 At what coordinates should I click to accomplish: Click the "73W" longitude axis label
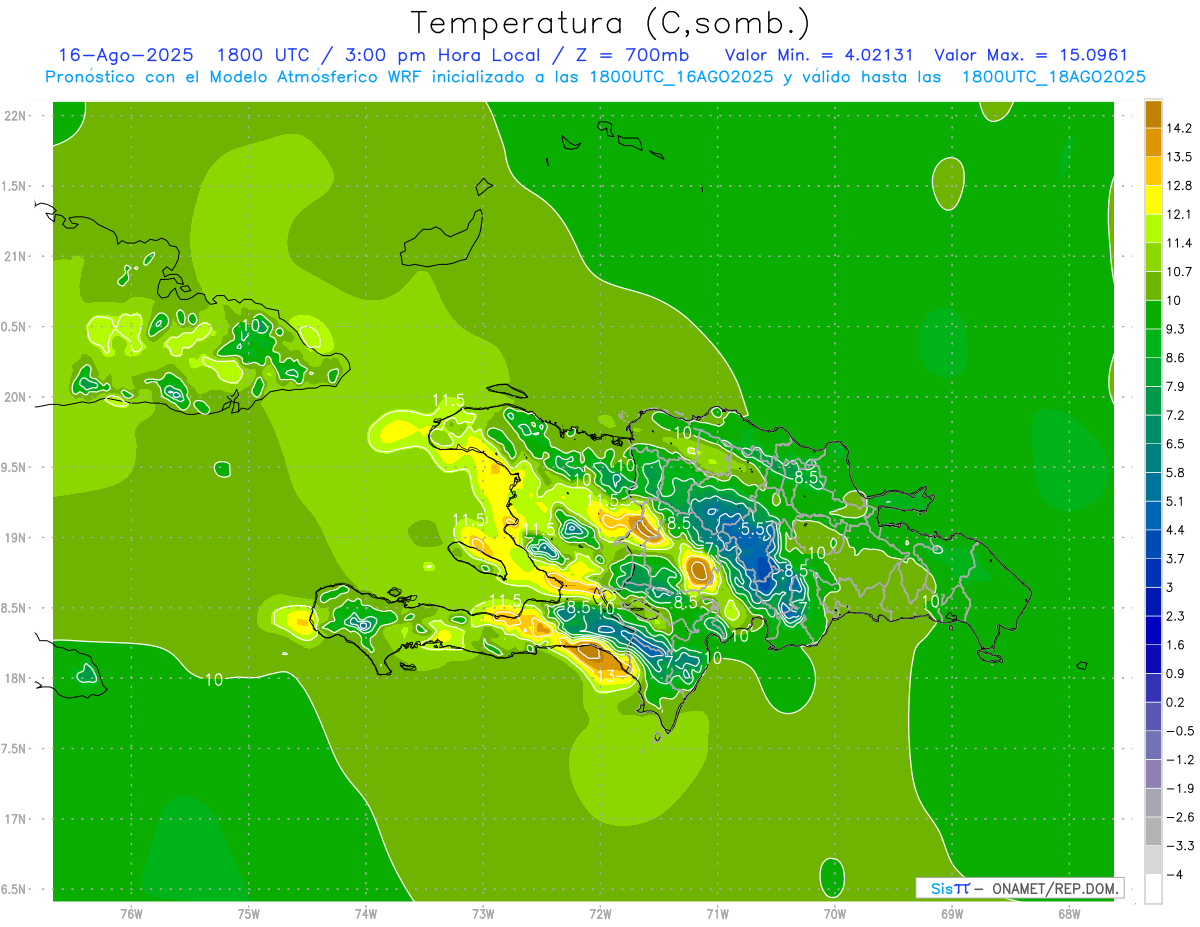click(483, 913)
